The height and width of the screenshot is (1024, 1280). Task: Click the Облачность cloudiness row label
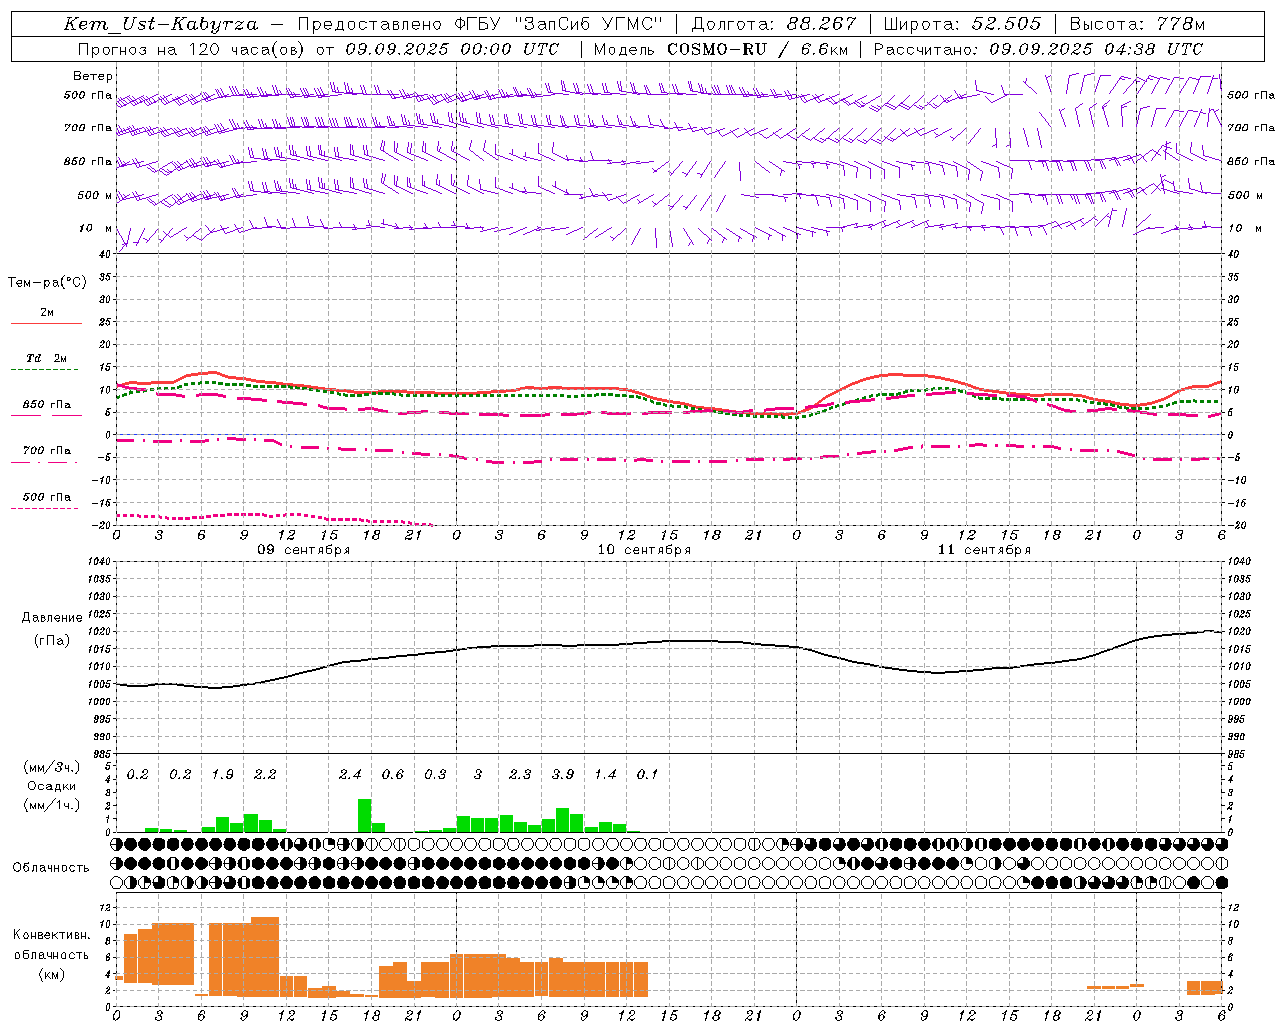pyautogui.click(x=51, y=868)
